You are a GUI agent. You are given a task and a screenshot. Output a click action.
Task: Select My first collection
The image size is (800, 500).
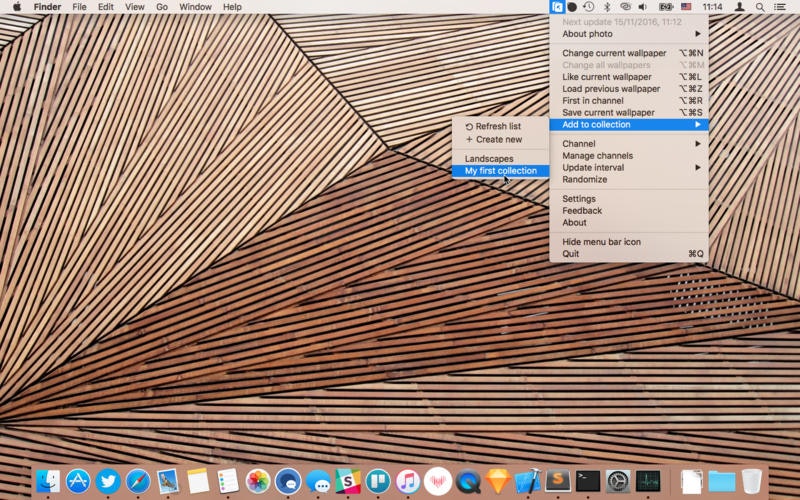[x=500, y=171]
